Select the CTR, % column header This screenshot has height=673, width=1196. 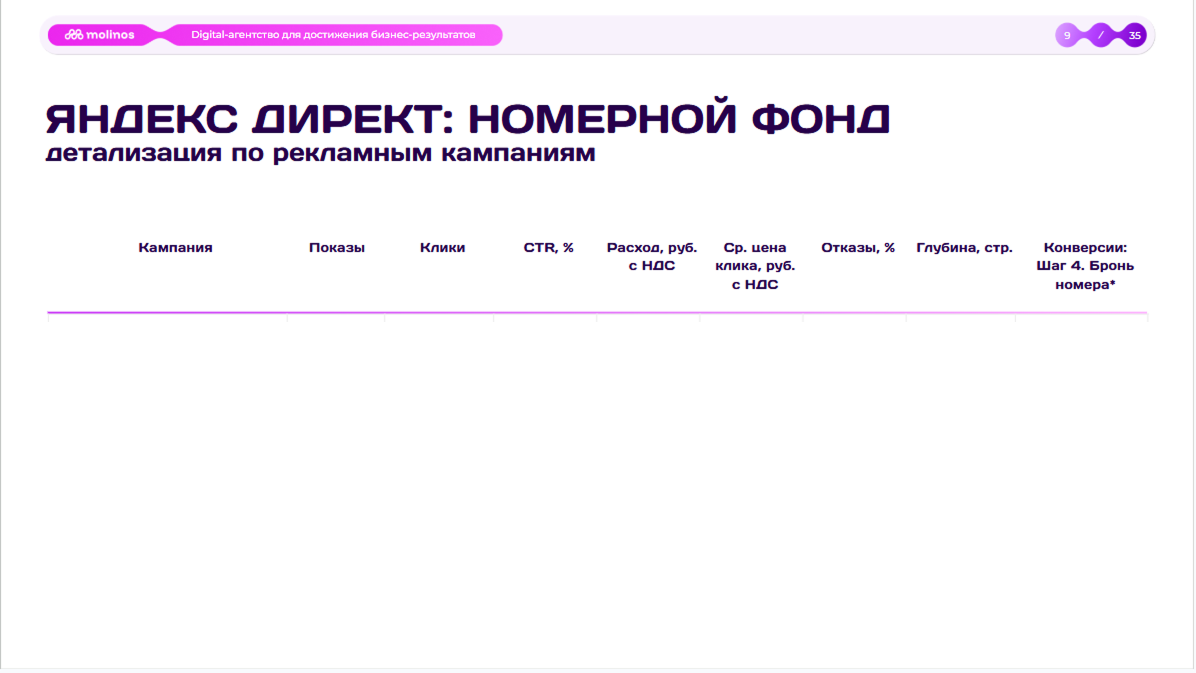point(548,247)
